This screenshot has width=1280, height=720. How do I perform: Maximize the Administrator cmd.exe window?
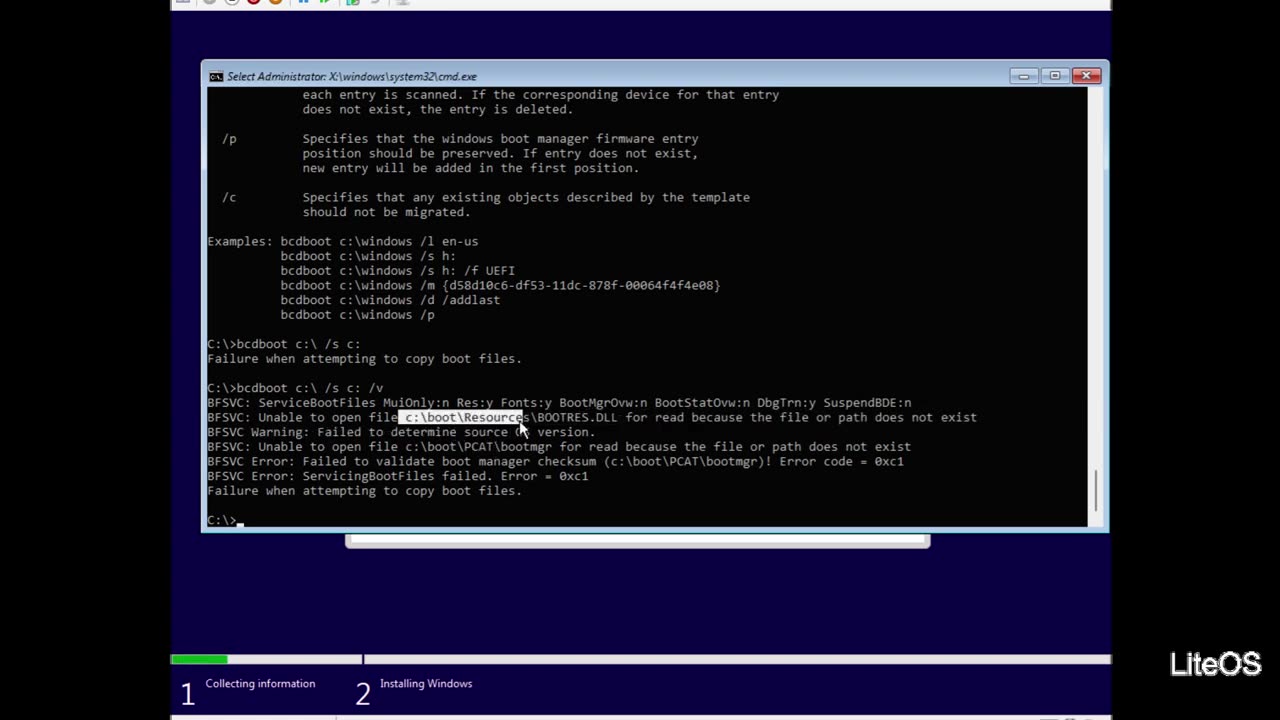1054,76
